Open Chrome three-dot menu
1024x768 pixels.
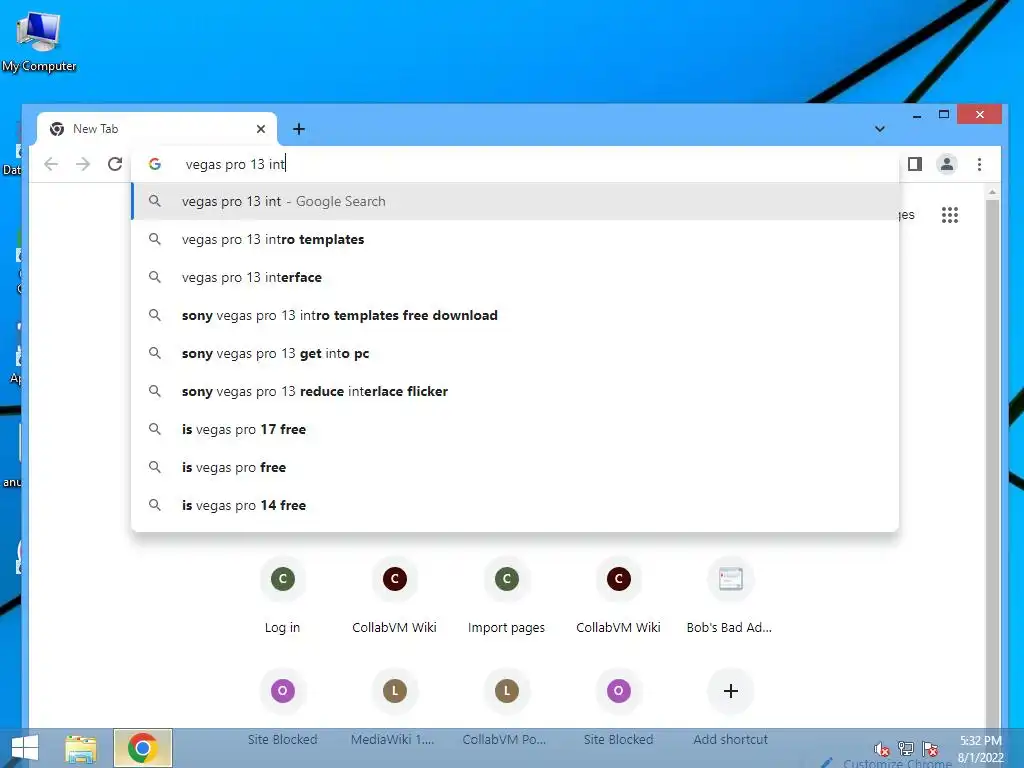979,164
